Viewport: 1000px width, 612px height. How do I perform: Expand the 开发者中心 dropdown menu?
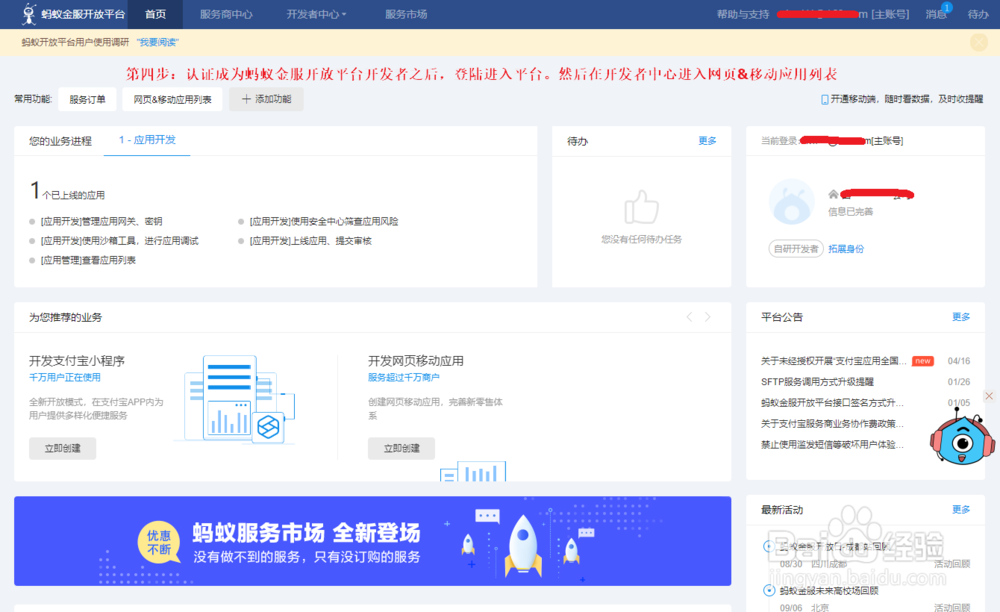point(316,14)
